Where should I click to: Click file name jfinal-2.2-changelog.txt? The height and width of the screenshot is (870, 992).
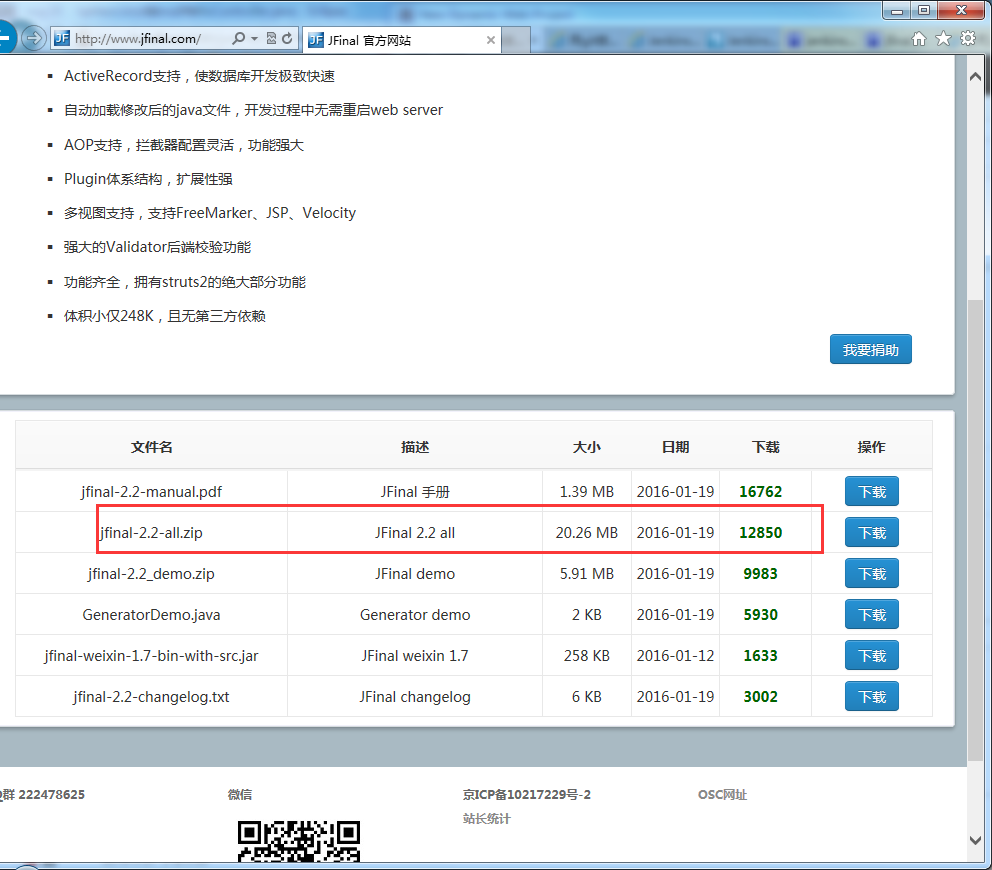pos(151,697)
